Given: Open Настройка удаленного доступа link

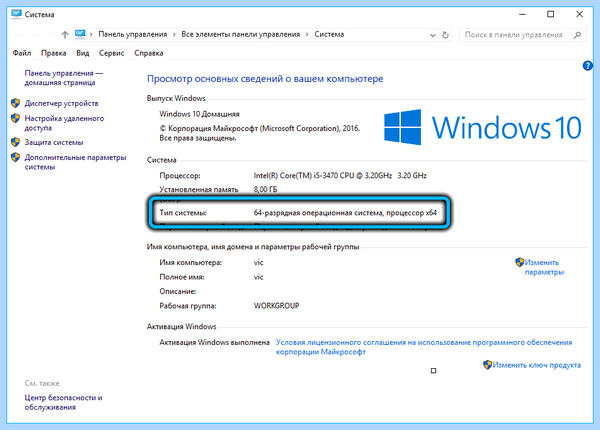Looking at the screenshot, I should (x=64, y=123).
